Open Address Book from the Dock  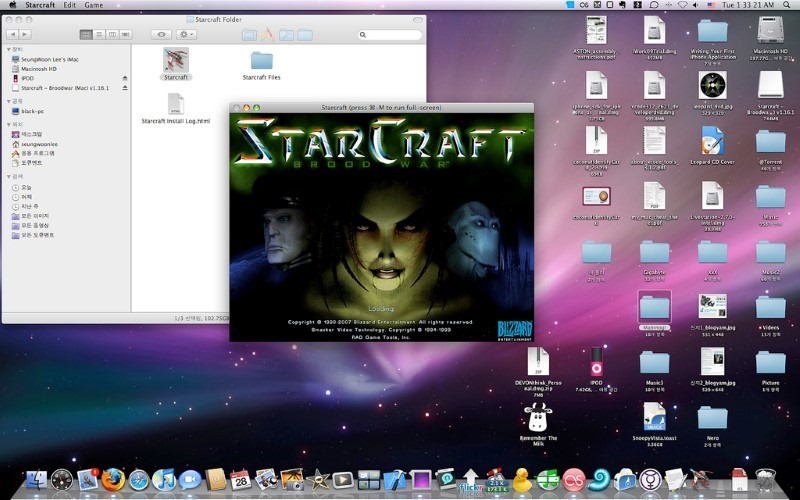click(x=215, y=480)
